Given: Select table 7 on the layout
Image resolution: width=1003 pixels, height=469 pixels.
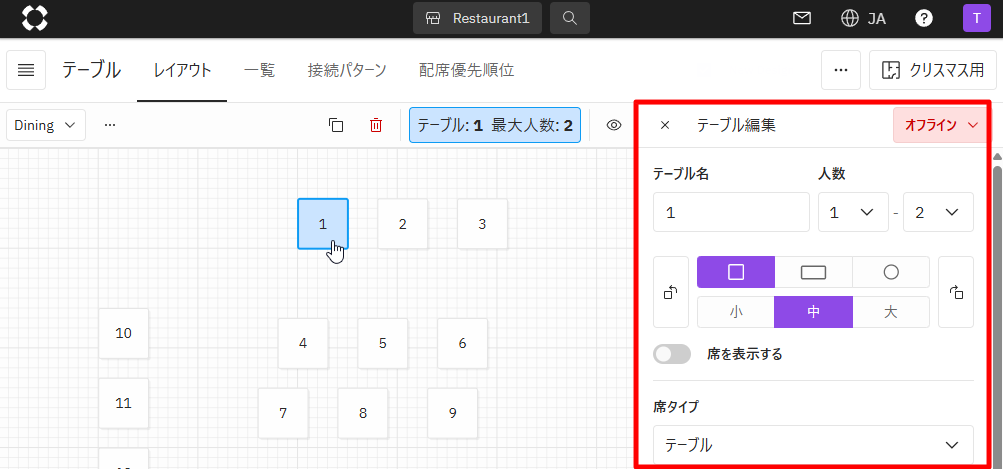Looking at the screenshot, I should (283, 413).
